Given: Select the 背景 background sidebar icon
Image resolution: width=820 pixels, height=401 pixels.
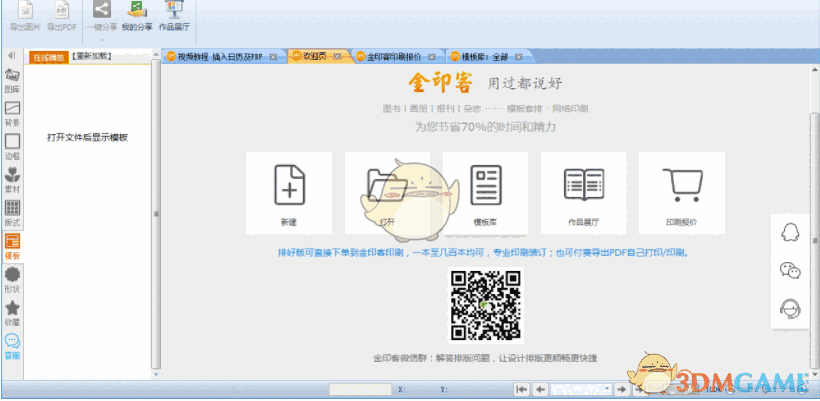Looking at the screenshot, I should click(13, 113).
